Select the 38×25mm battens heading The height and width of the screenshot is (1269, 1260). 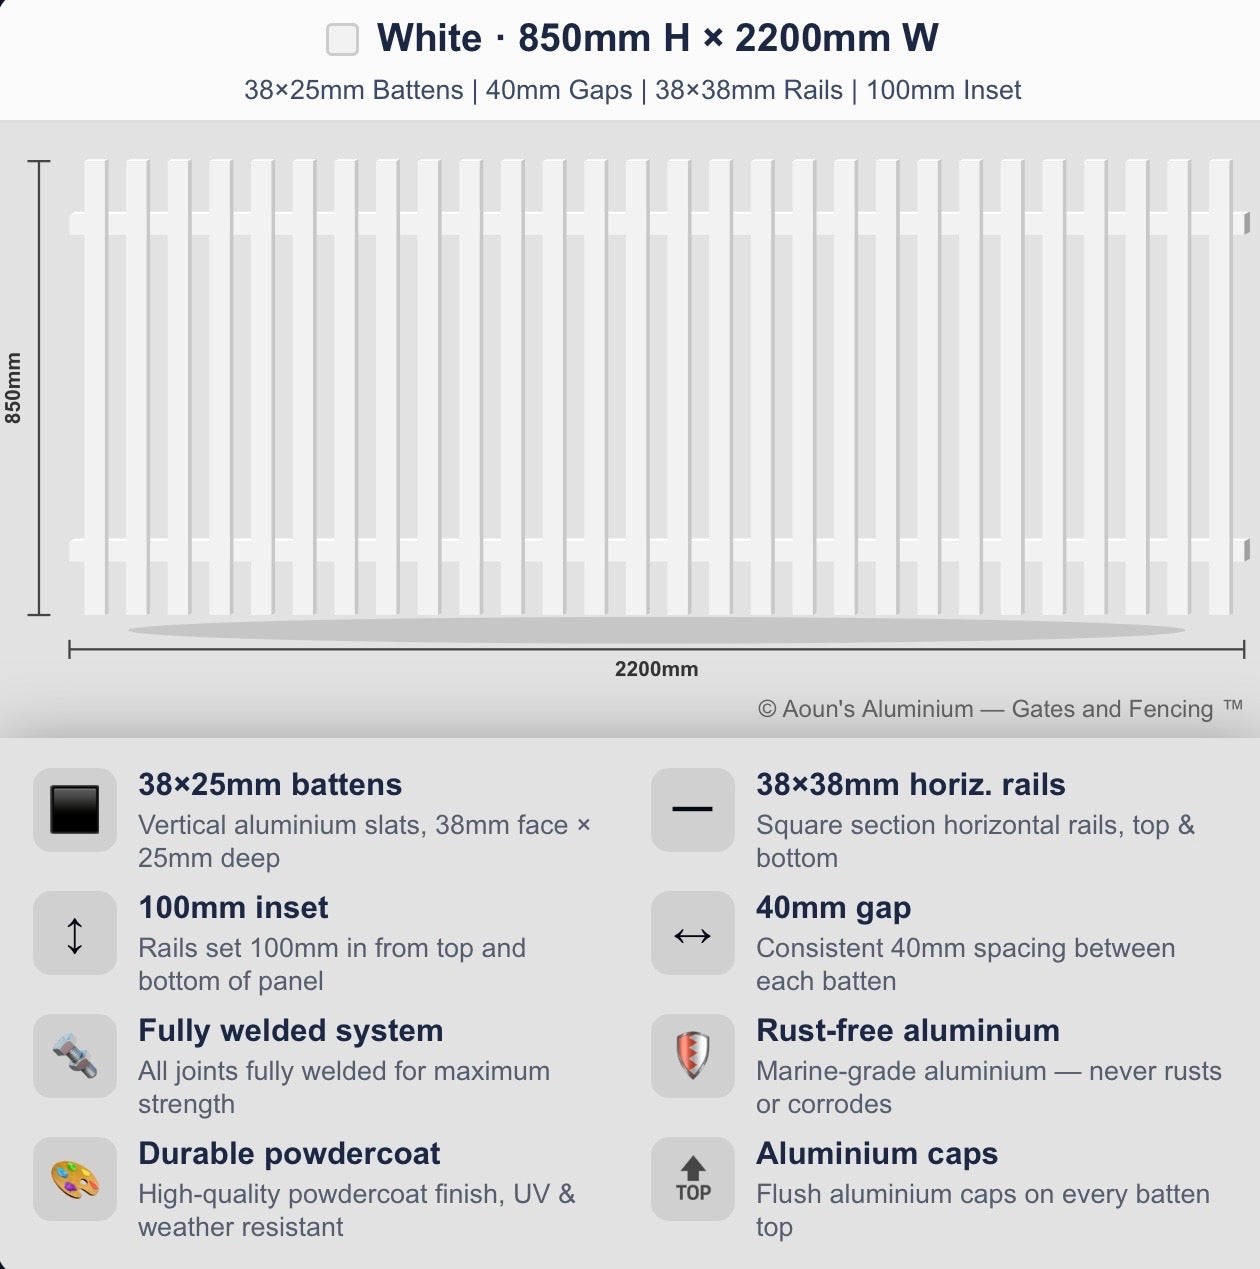[x=270, y=785]
